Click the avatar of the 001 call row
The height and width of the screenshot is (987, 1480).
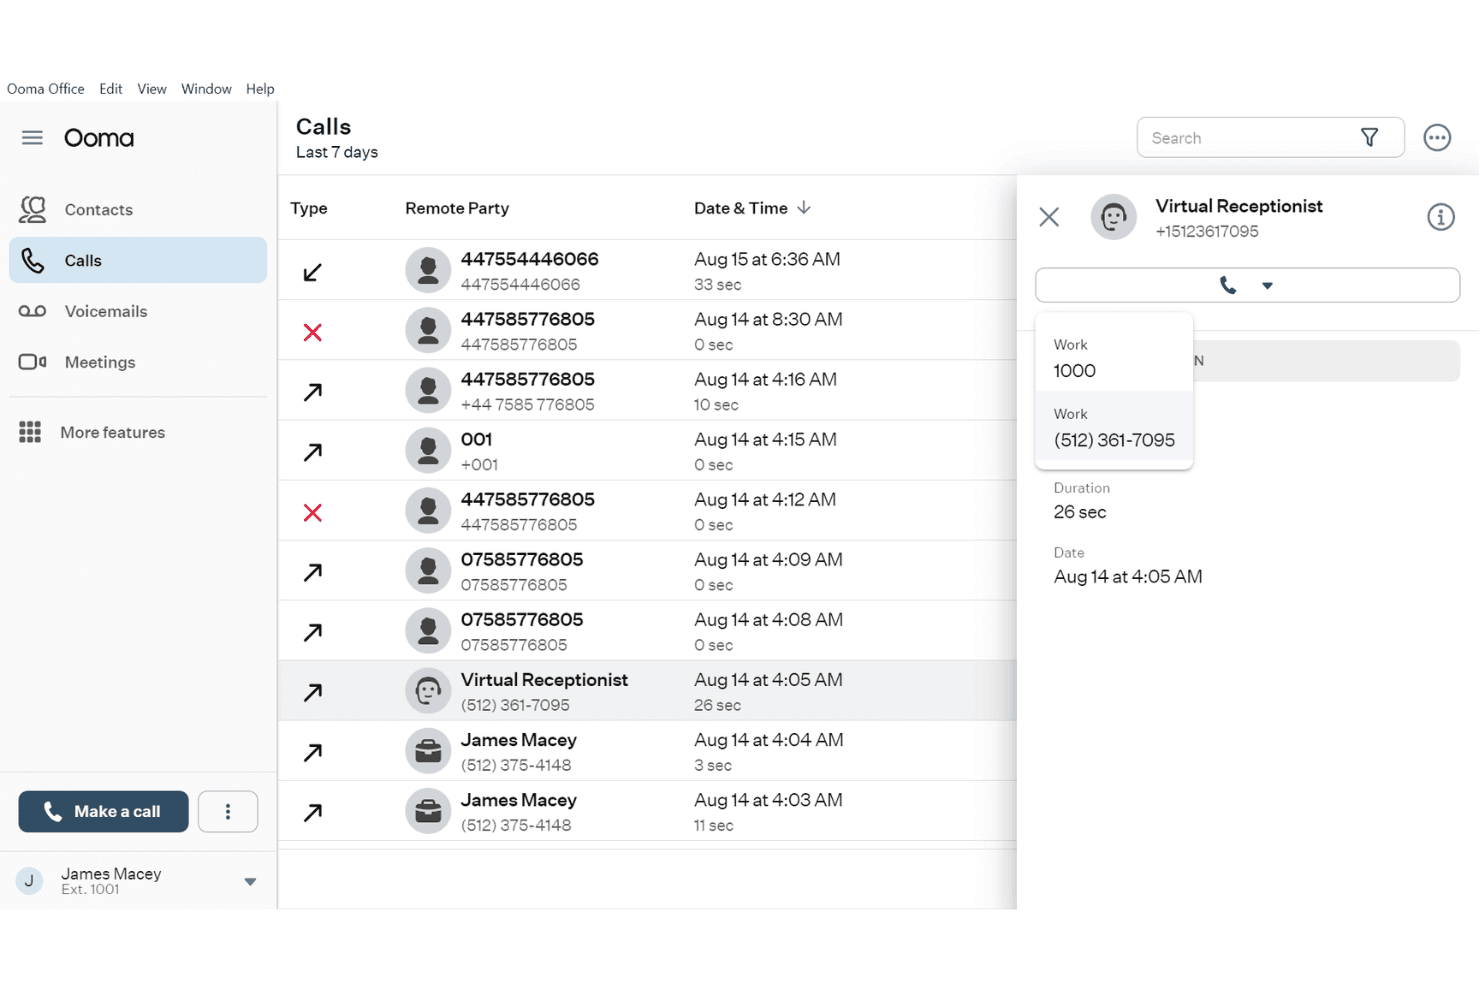click(x=428, y=451)
